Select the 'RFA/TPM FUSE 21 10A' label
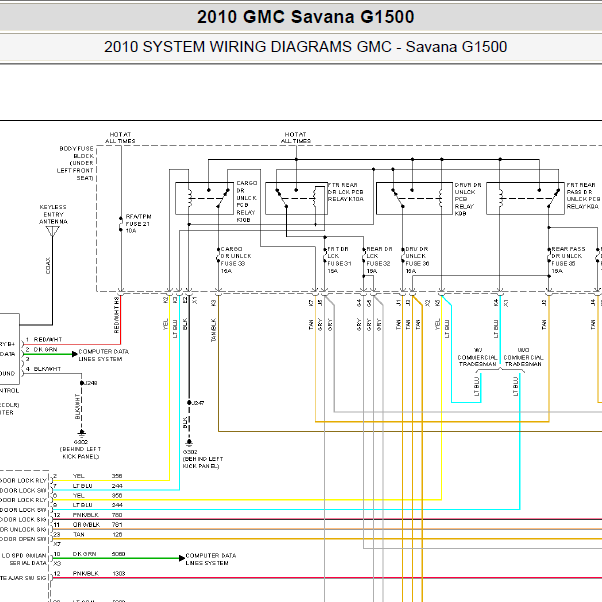The width and height of the screenshot is (602, 602). (x=138, y=223)
